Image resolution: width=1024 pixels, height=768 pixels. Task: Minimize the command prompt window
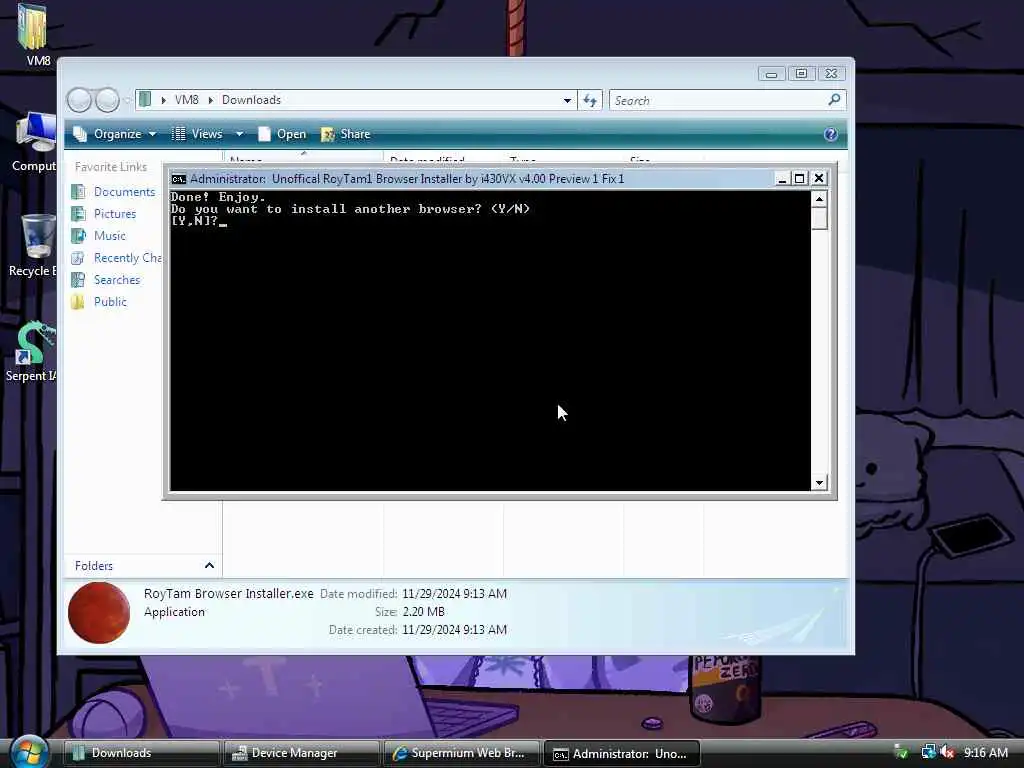tap(782, 179)
